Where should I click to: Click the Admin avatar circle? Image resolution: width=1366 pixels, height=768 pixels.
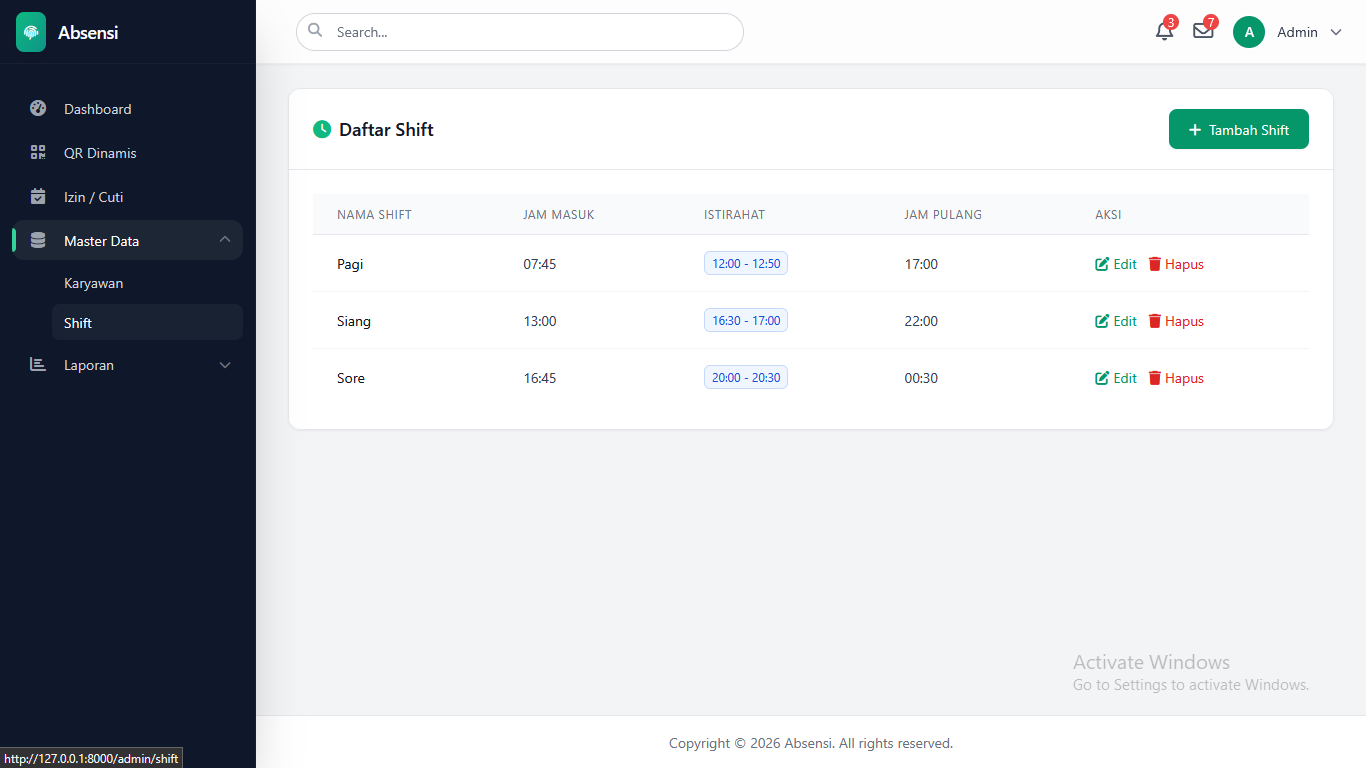click(x=1249, y=32)
